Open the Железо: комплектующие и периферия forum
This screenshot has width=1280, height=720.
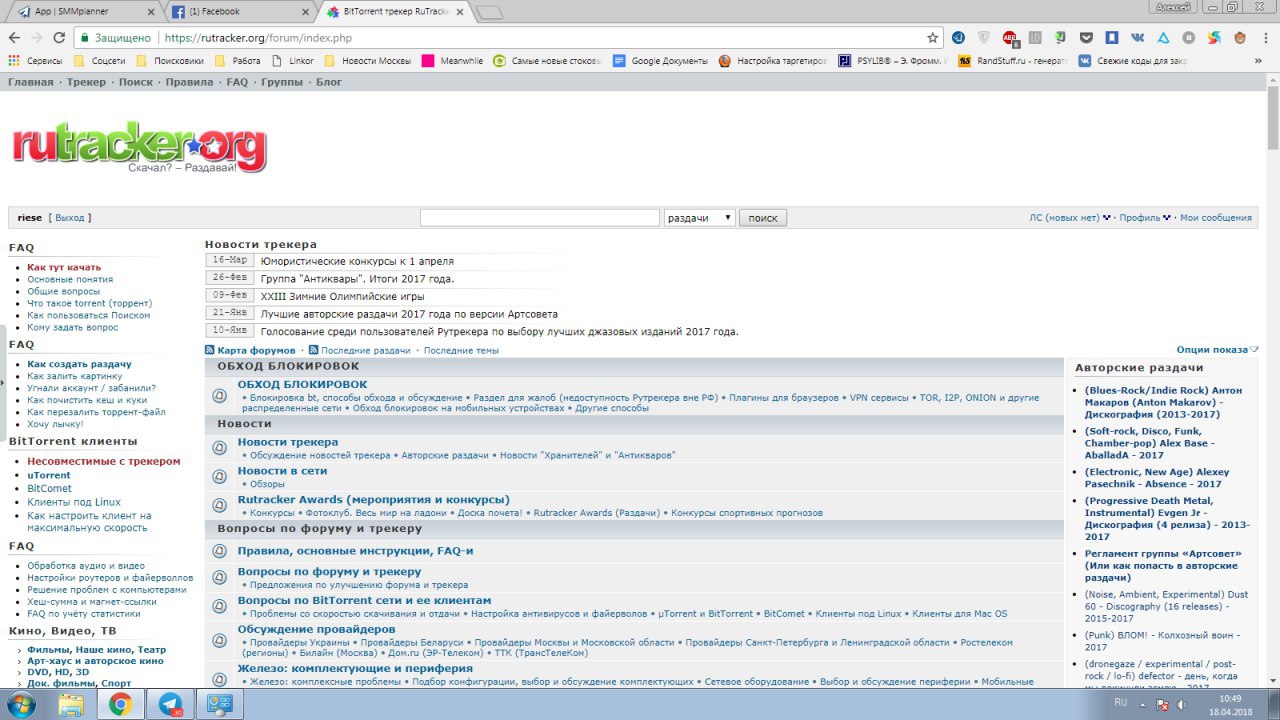(x=355, y=669)
